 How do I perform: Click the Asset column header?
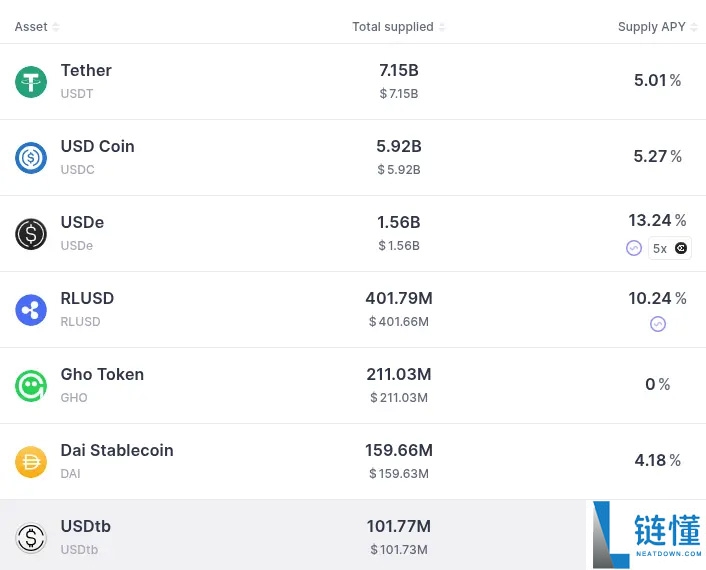[31, 27]
